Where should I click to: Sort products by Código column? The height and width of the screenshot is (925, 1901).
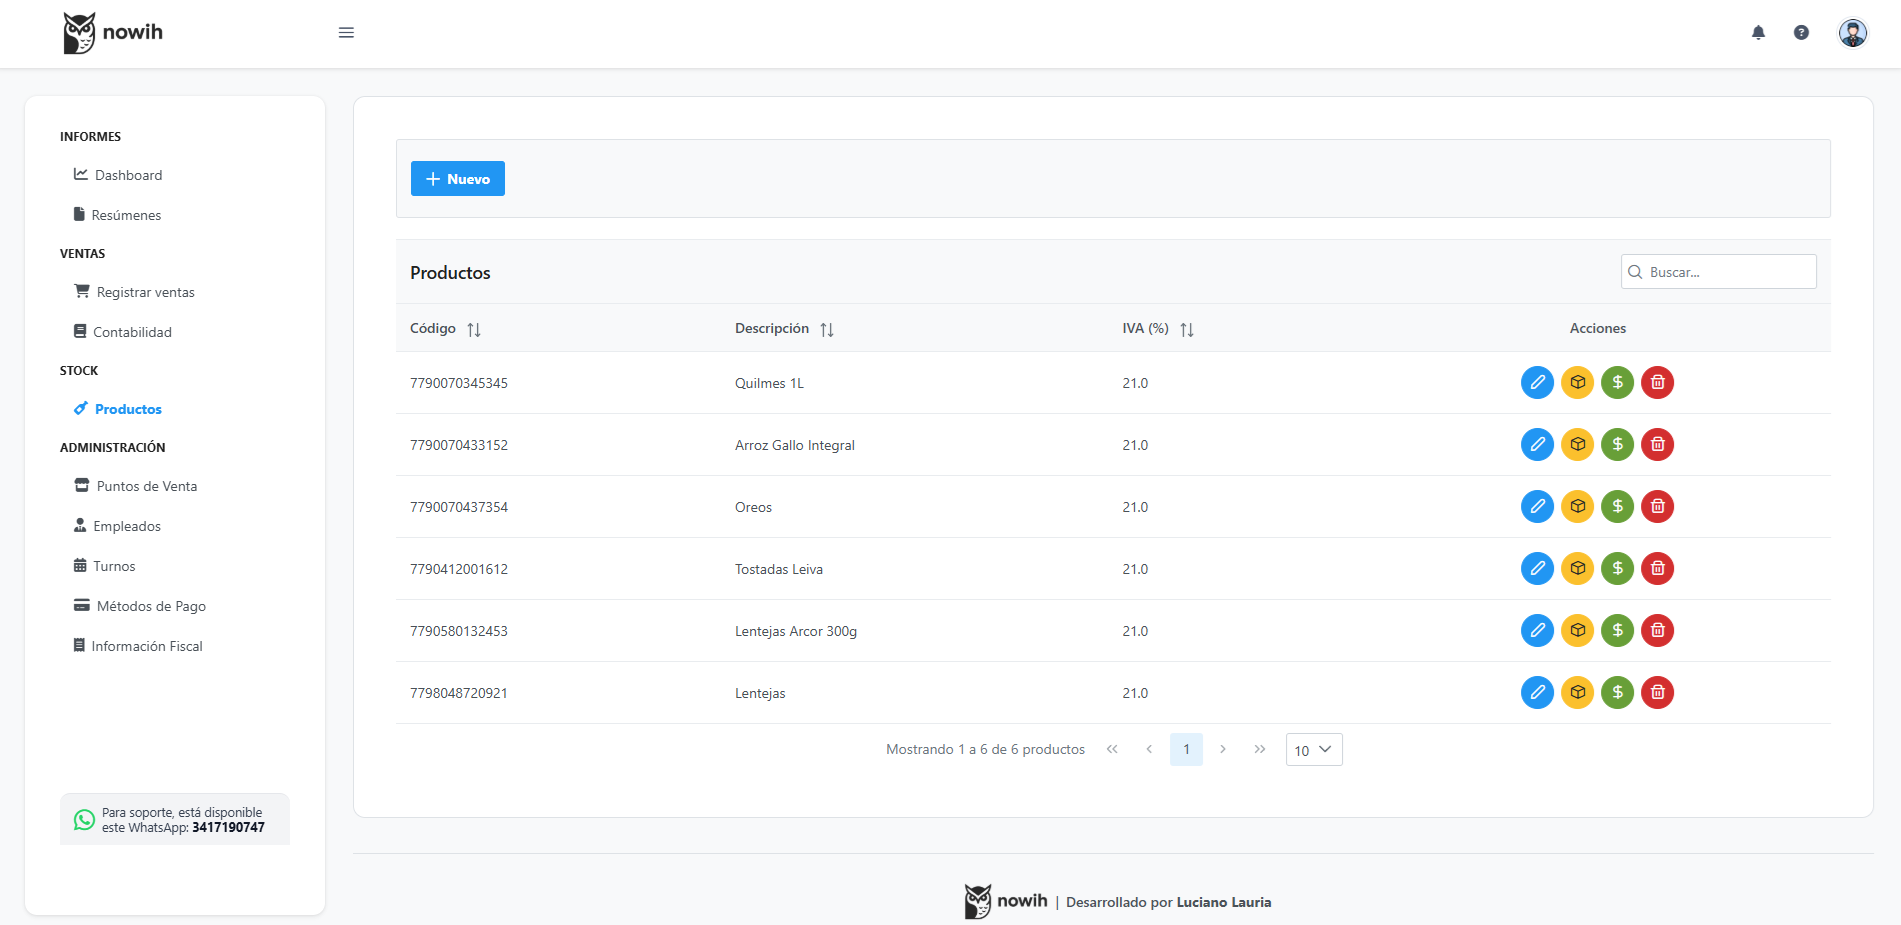[474, 329]
